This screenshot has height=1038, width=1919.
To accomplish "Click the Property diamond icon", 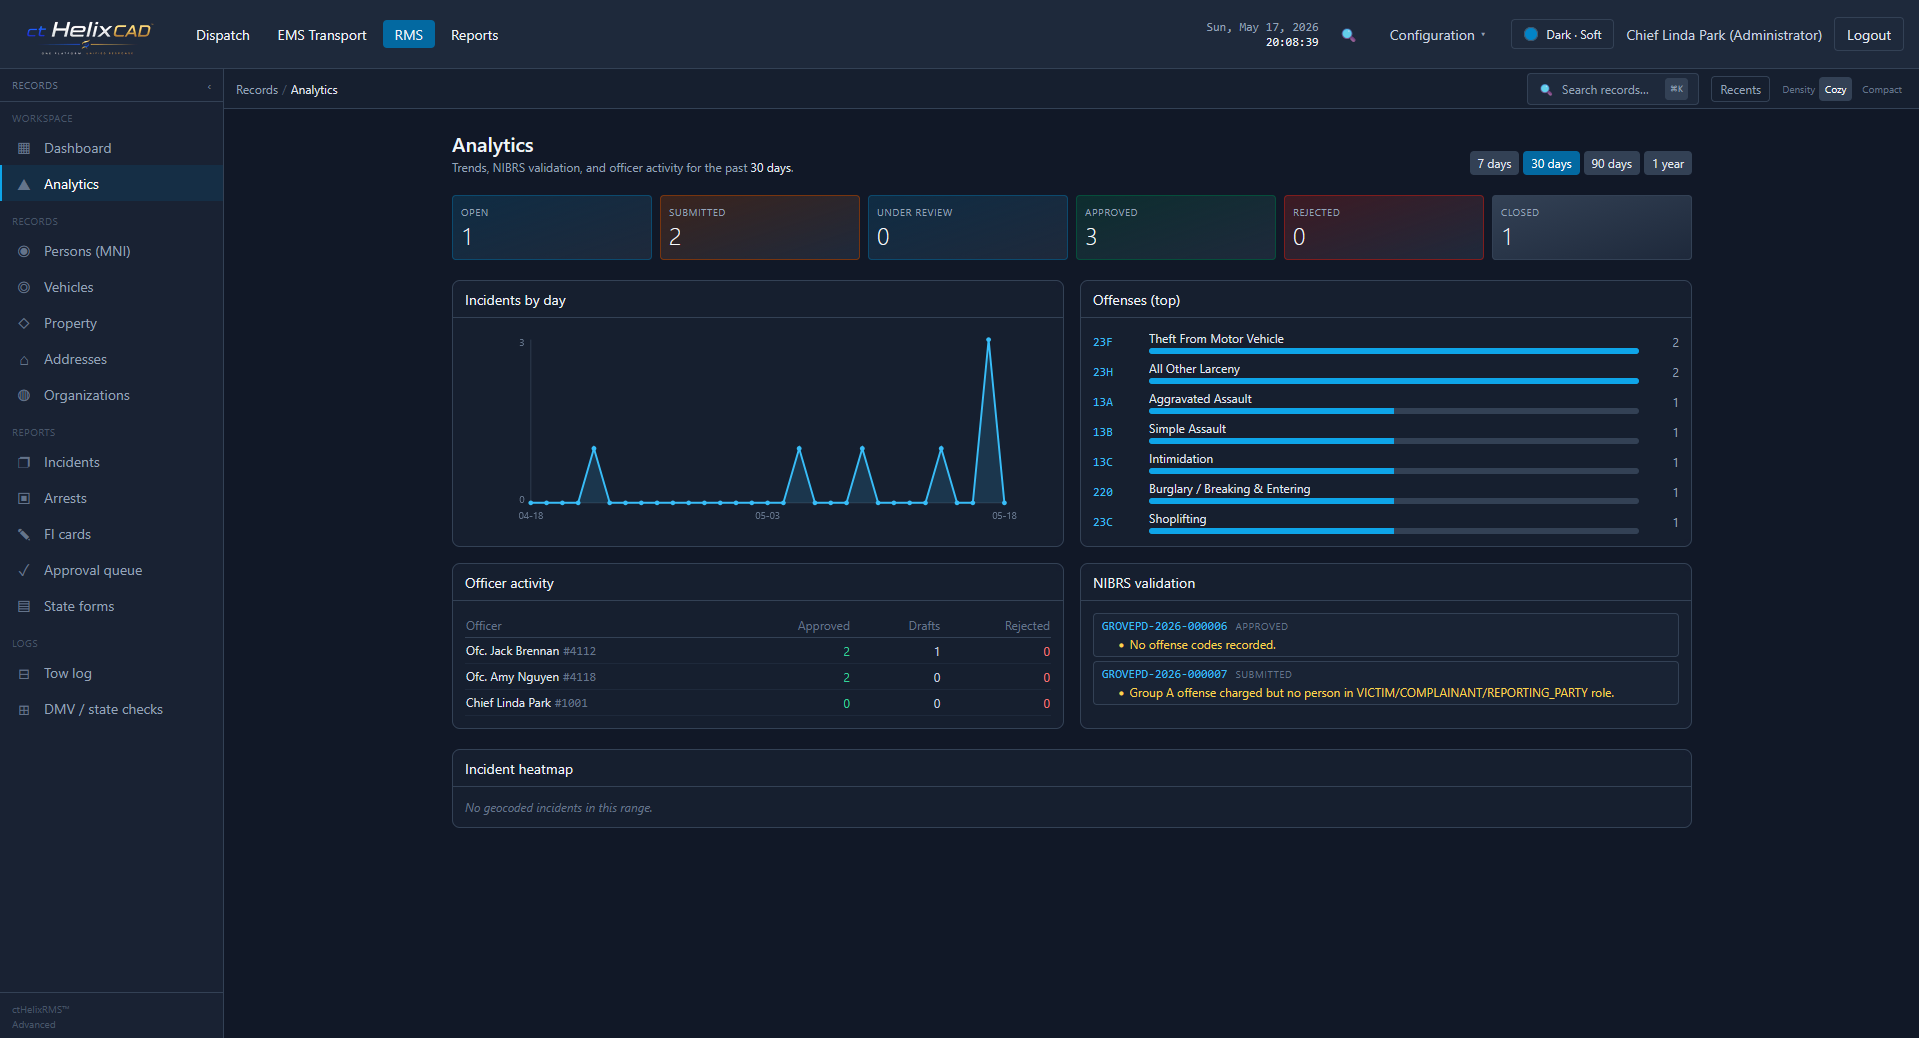I will click(24, 323).
